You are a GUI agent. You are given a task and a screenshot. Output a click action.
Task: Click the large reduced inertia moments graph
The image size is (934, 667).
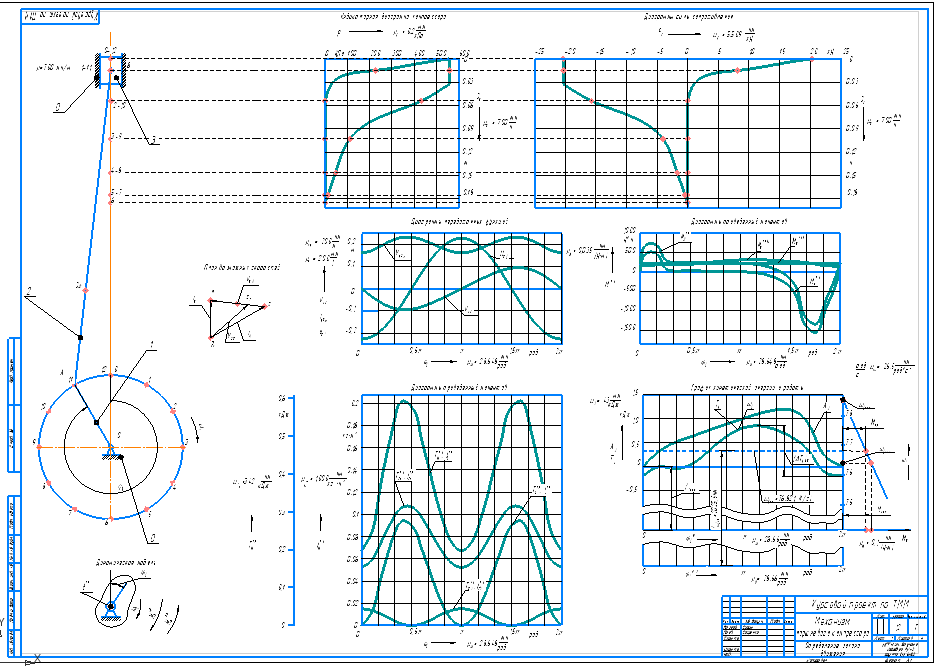pos(462,510)
